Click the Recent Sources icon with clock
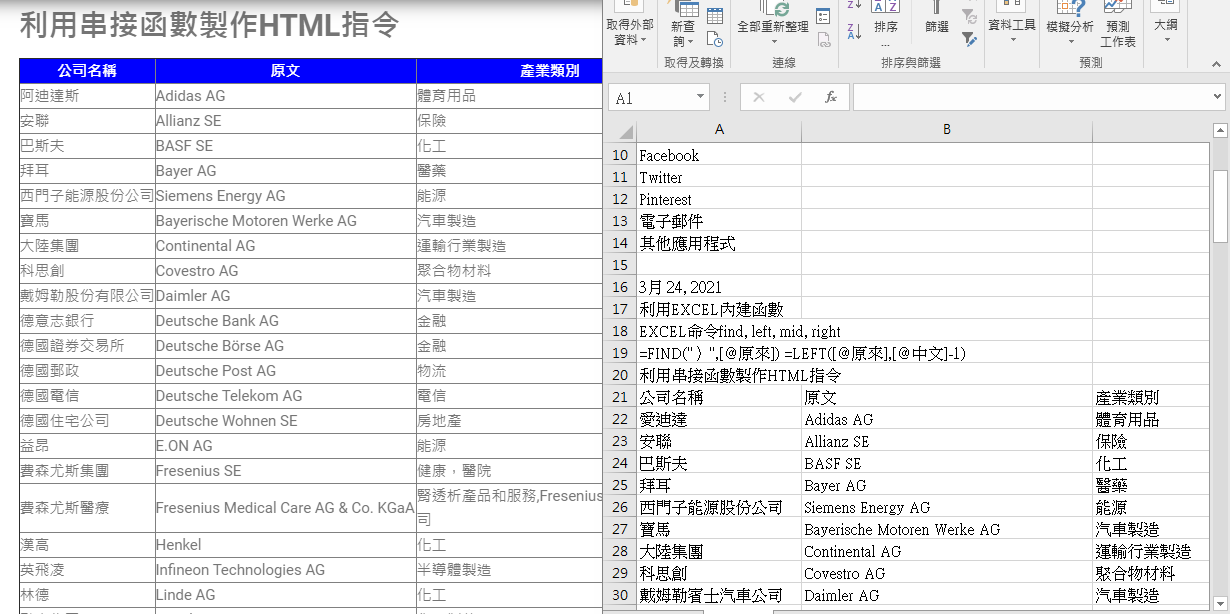The height and width of the screenshot is (614, 1230). pos(715,39)
